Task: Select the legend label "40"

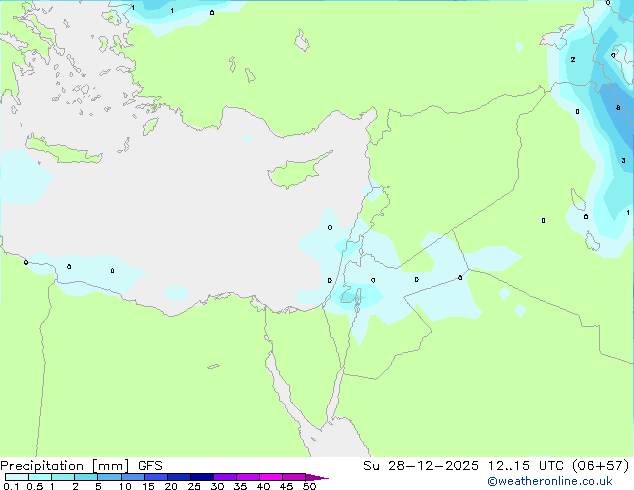Action: pyautogui.click(x=263, y=486)
